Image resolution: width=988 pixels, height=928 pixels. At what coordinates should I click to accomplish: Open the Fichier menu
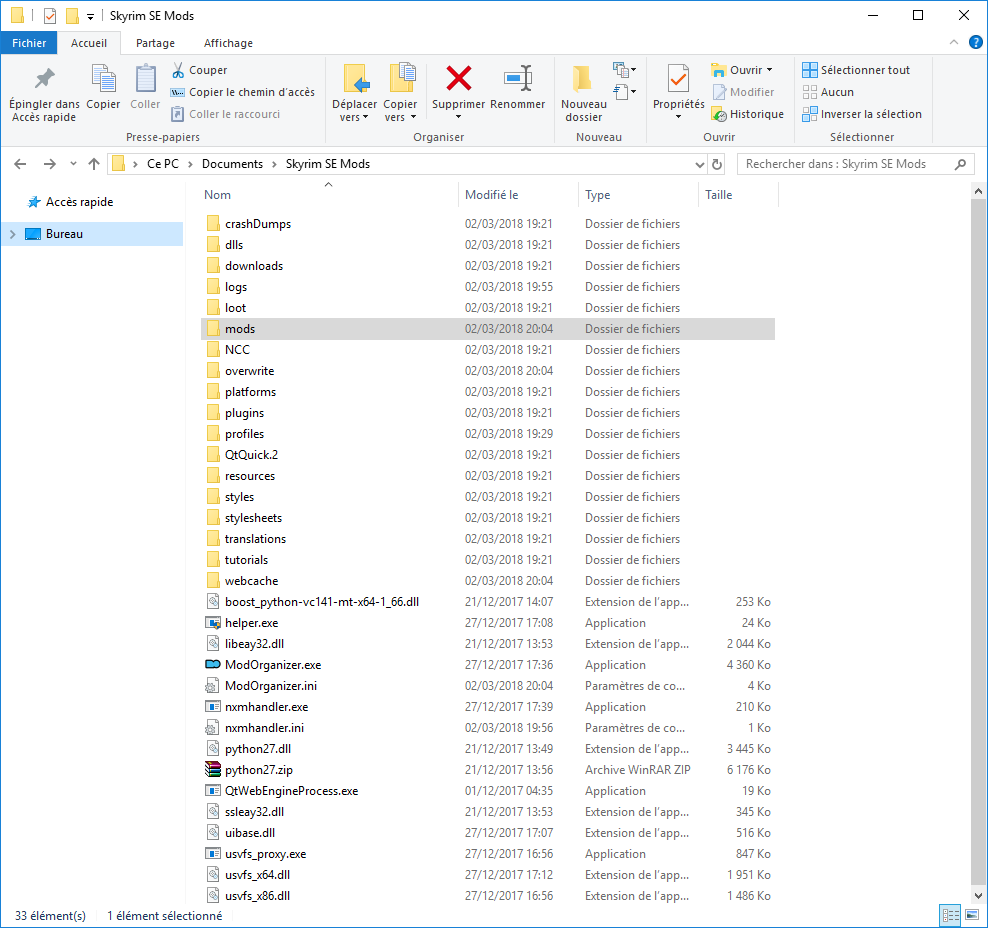point(29,43)
